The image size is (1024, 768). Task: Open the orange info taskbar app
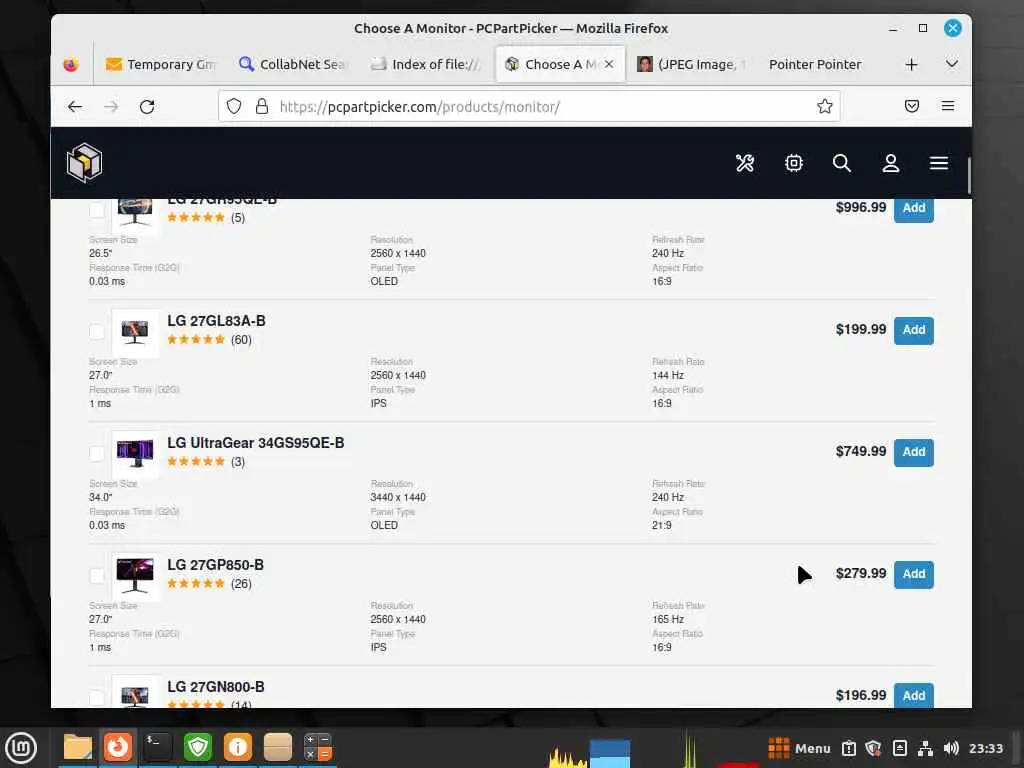(238, 748)
